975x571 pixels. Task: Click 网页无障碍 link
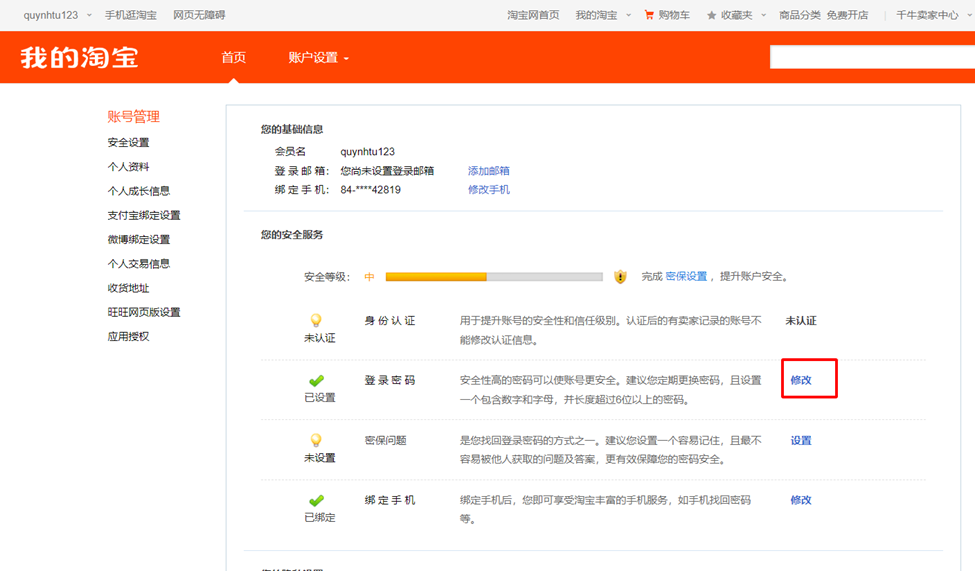[199, 15]
